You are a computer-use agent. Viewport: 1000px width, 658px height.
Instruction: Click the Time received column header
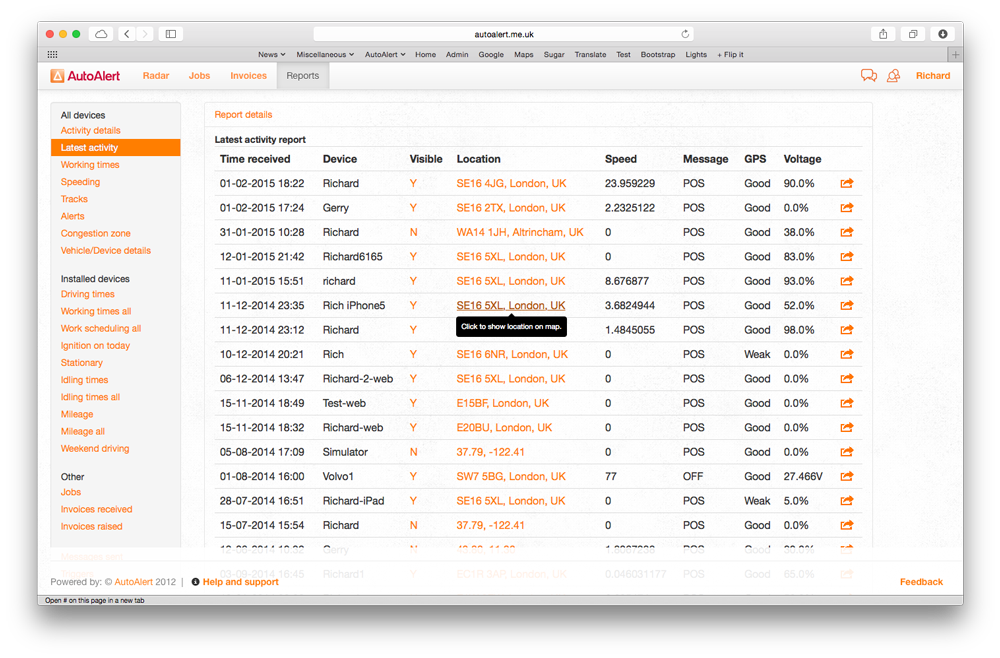[255, 159]
